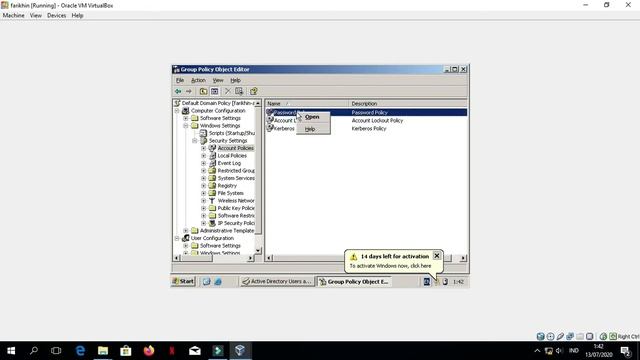This screenshot has height=360, width=640.
Task: Click the Delete X toolbar icon
Action: (x=228, y=91)
